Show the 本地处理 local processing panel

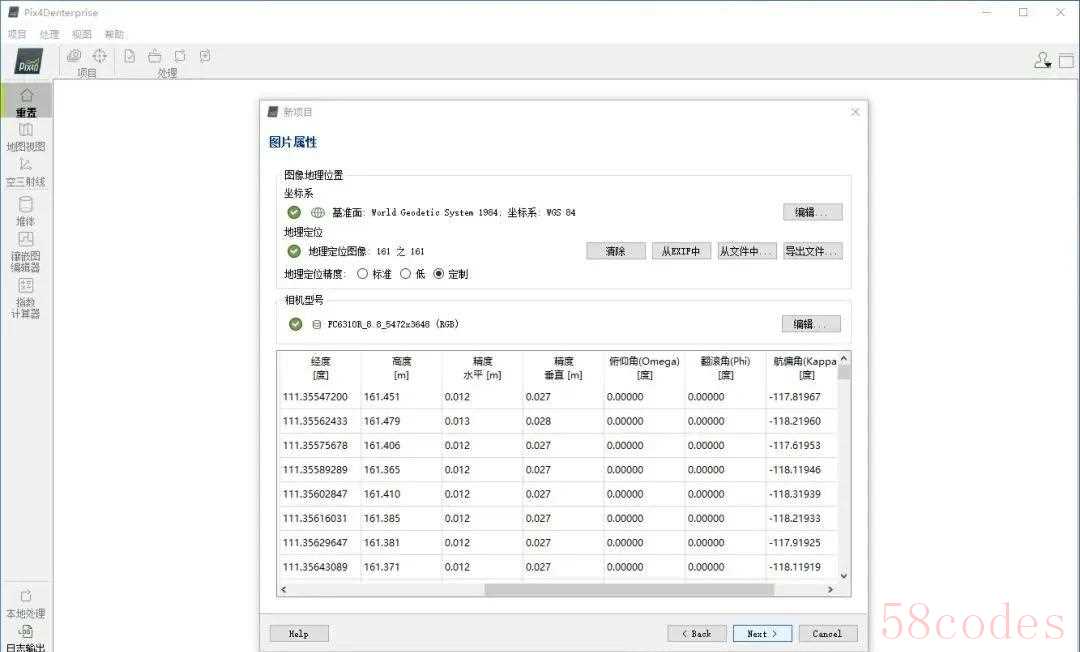pos(25,604)
